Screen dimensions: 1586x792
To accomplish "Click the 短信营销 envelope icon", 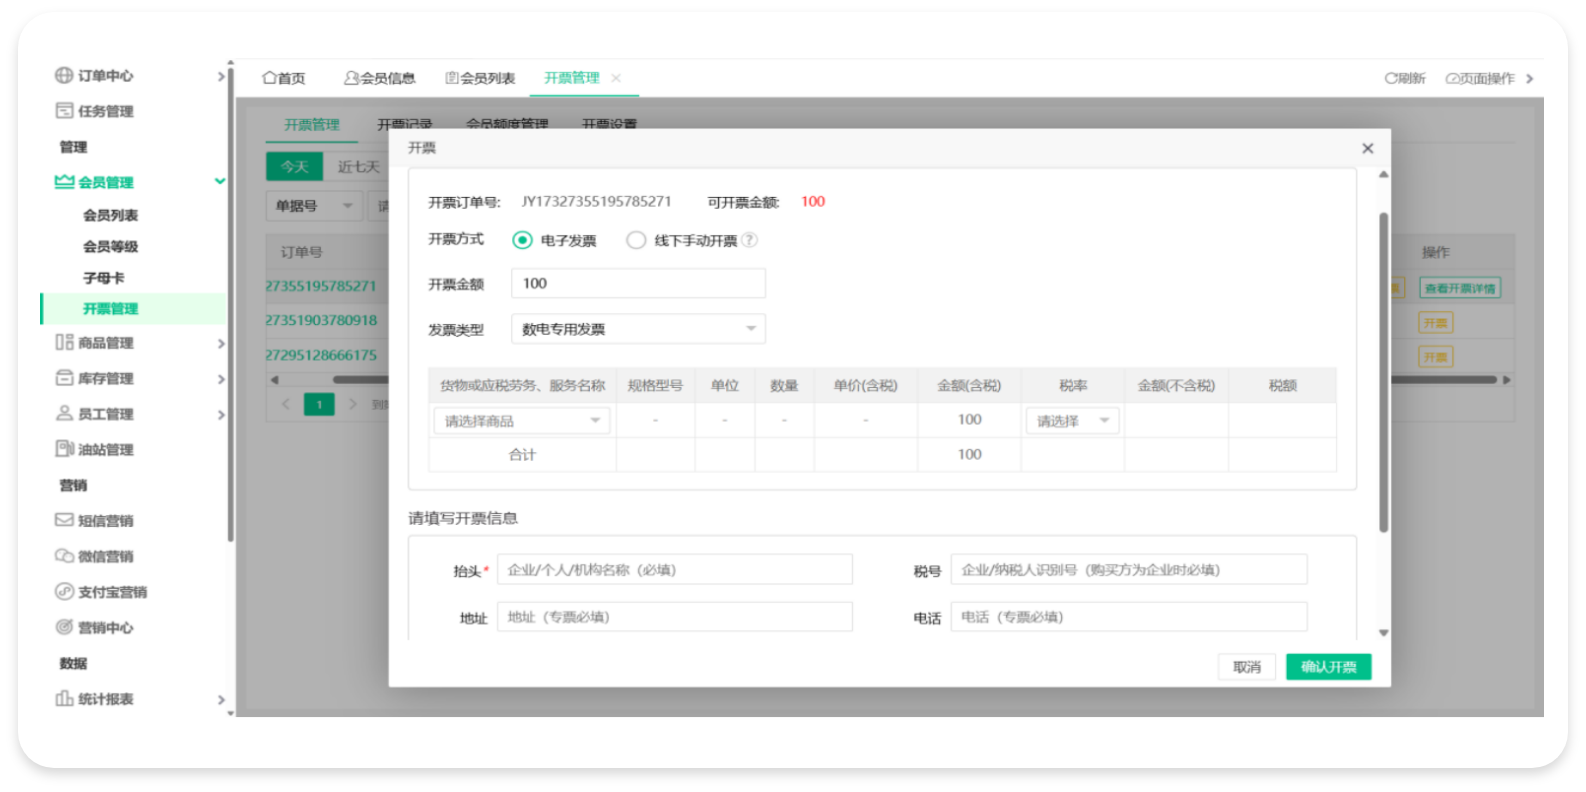I will pyautogui.click(x=64, y=520).
